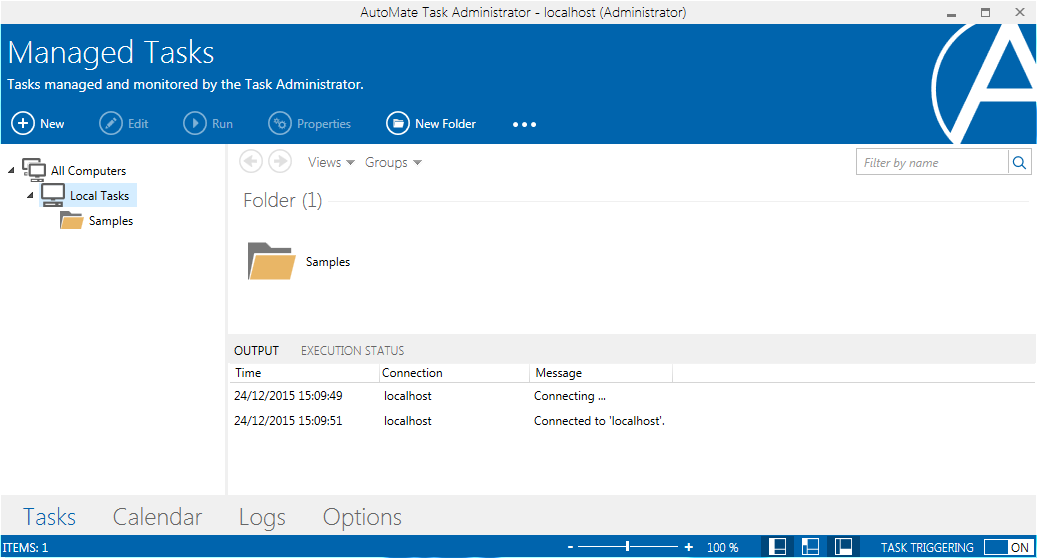The image size is (1037, 558).
Task: Click timestamp 24/12/2015 15:09:49
Action: click(288, 396)
